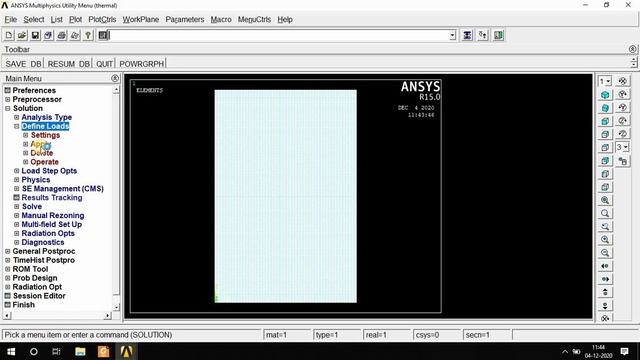This screenshot has width=640, height=360.
Task: Select the Front View icon
Action: click(x=605, y=121)
